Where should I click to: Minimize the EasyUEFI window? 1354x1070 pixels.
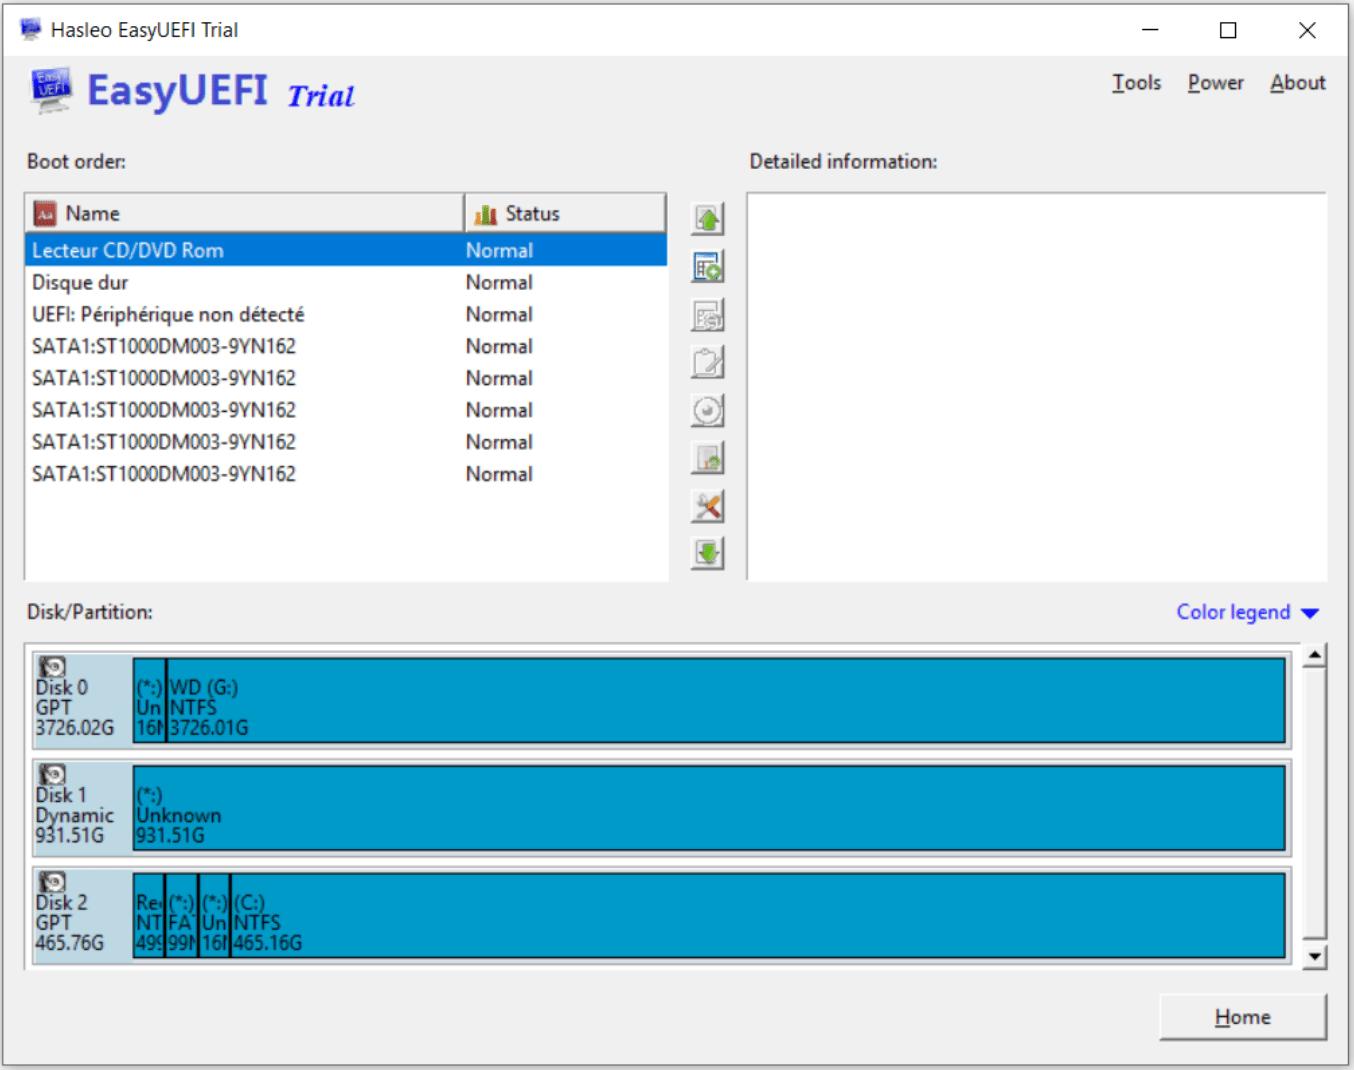tap(1150, 30)
